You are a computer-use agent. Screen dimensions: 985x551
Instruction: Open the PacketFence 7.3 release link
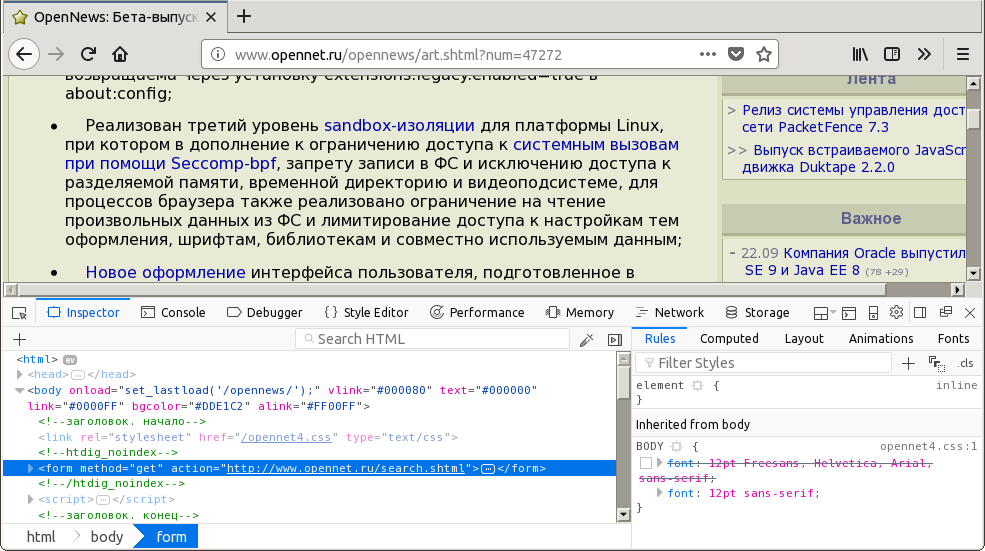point(853,119)
